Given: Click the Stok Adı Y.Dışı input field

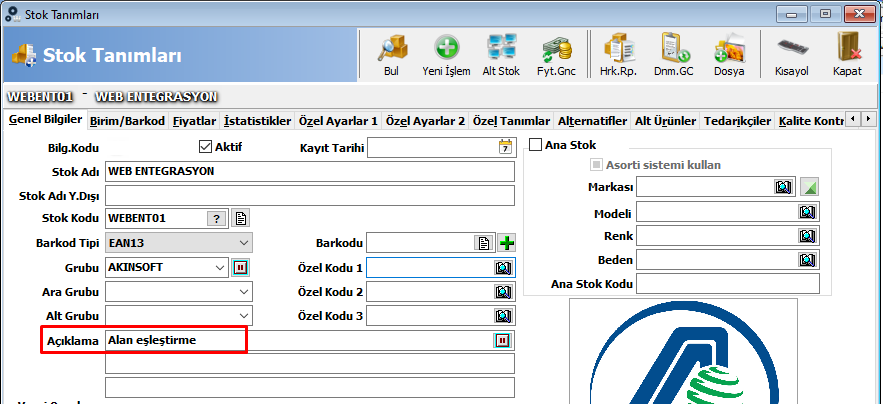Looking at the screenshot, I should [310, 196].
